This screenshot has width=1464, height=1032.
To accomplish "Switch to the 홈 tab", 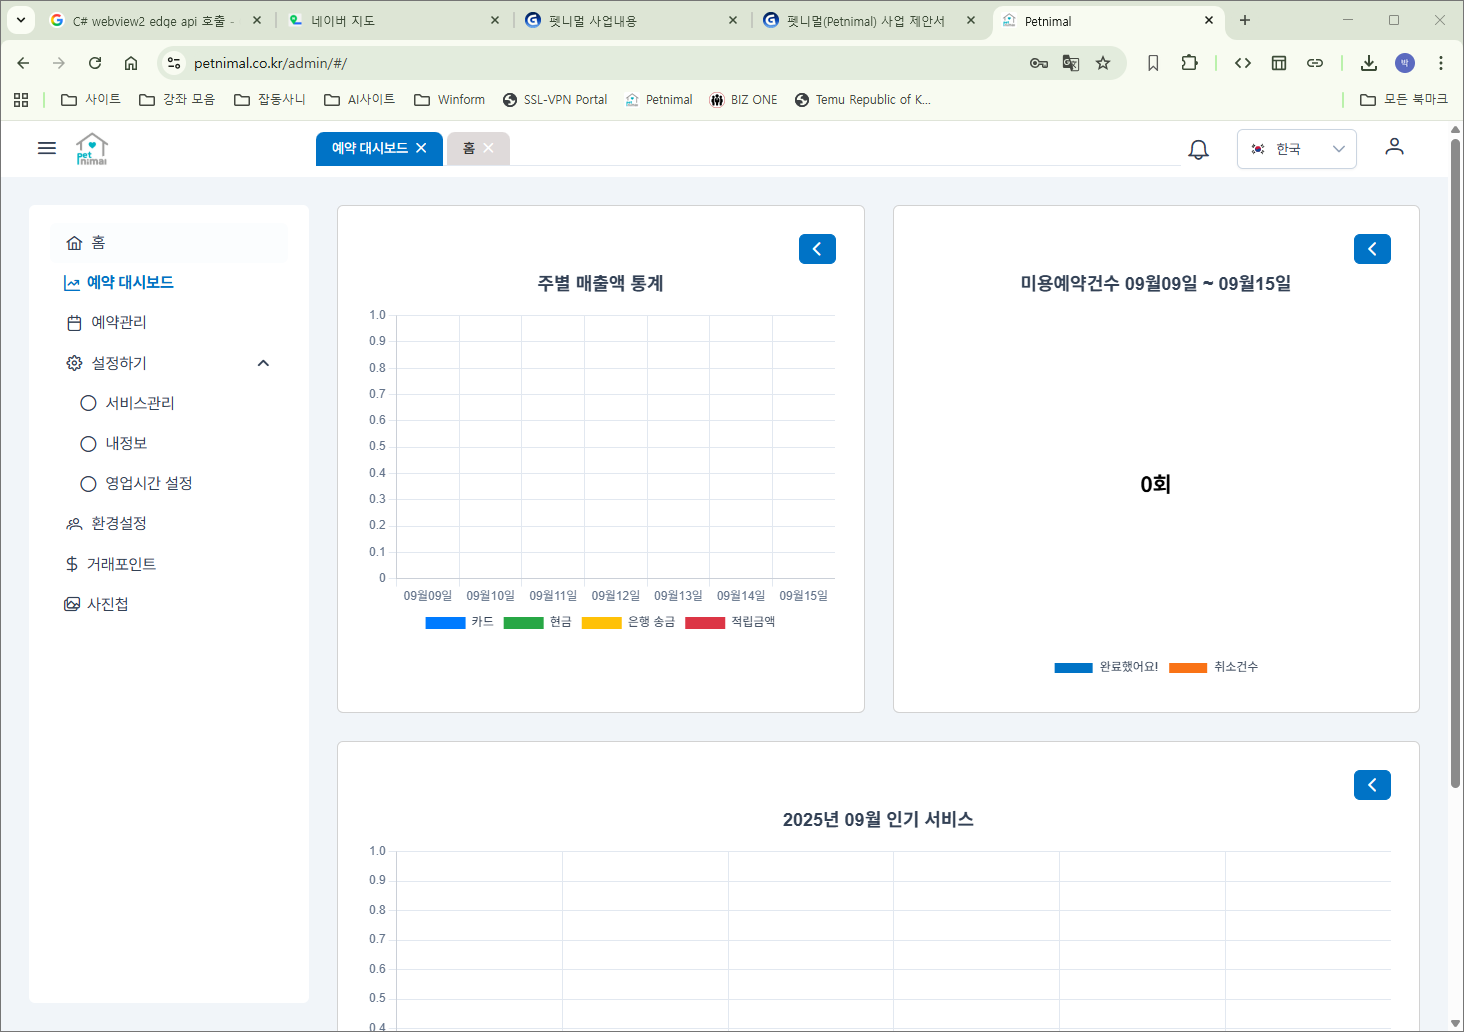I will coord(468,148).
